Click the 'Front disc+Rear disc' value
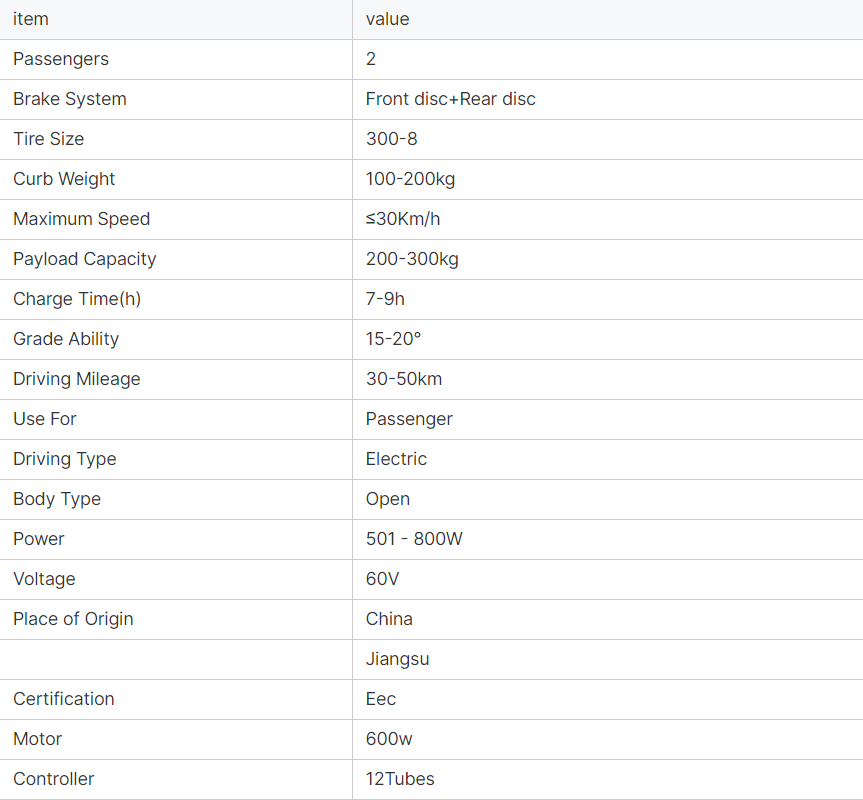863x800 pixels. pyautogui.click(x=450, y=99)
